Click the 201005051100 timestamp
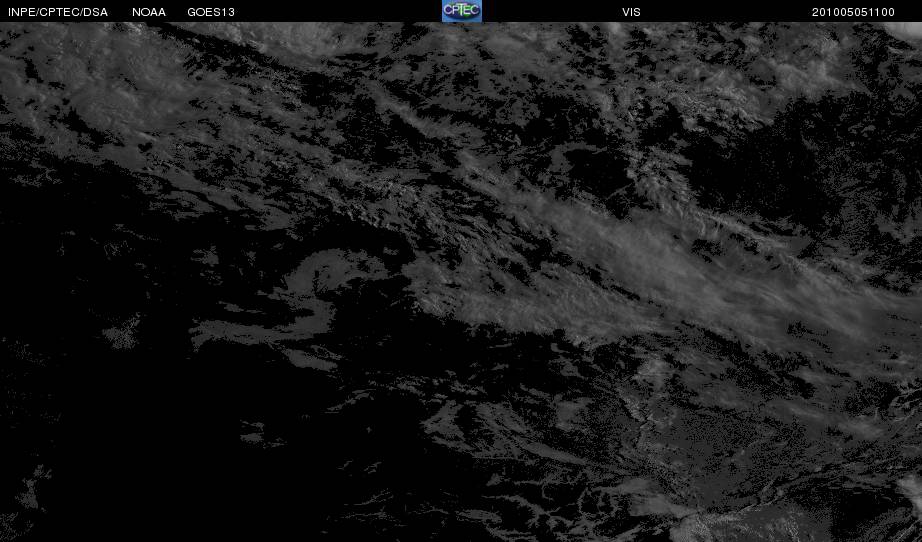922x542 pixels. point(853,12)
